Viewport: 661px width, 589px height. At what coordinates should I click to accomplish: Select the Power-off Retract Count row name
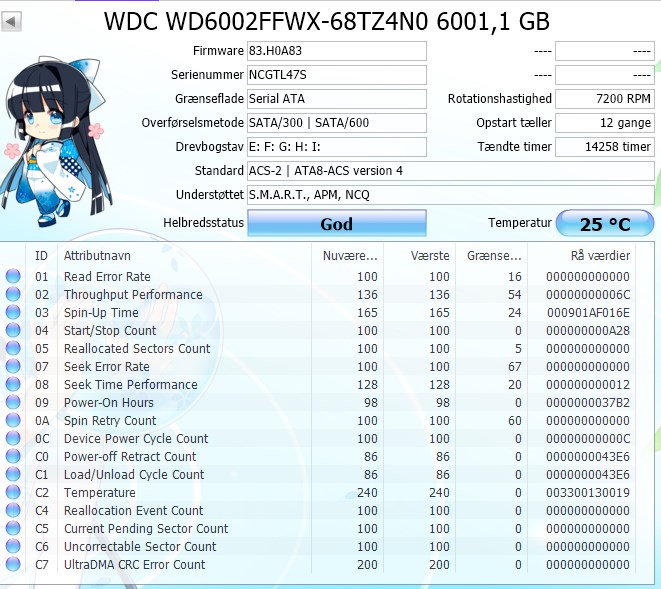[x=130, y=457]
